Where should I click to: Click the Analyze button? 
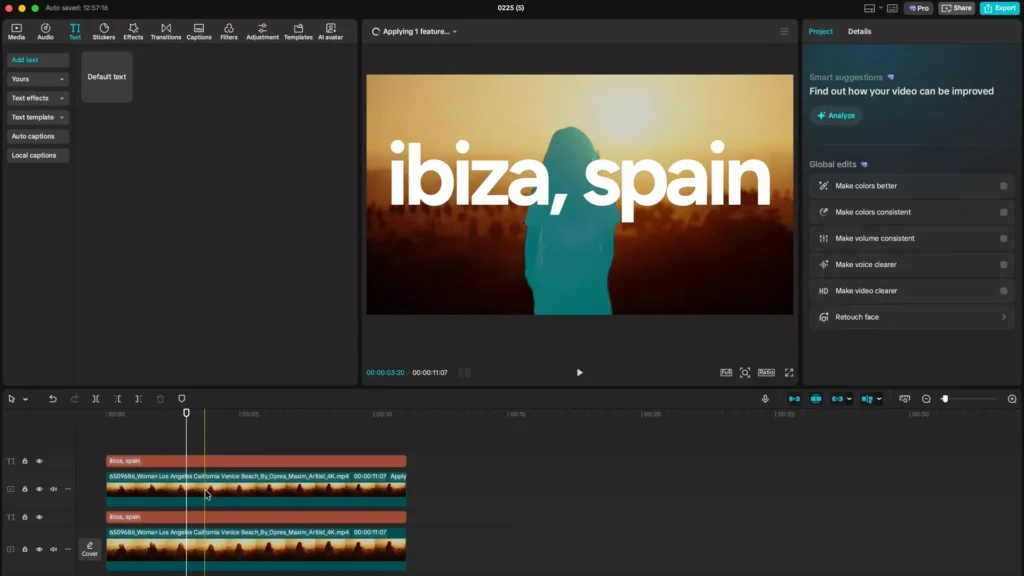[836, 116]
